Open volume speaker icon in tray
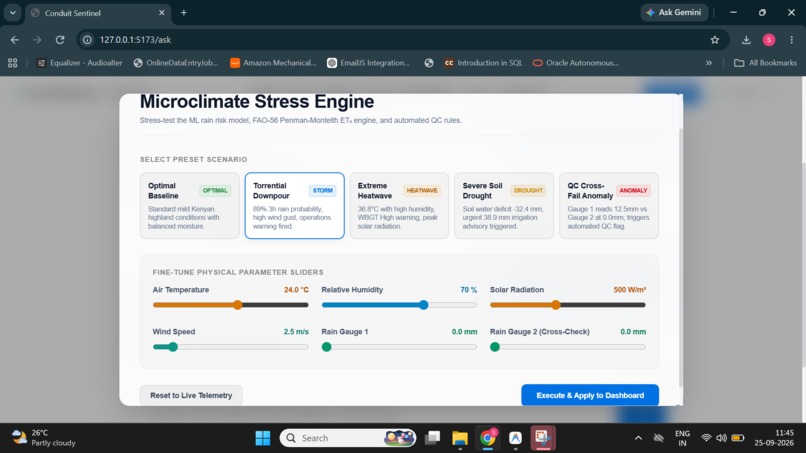Viewport: 806px width, 453px height. (721, 438)
